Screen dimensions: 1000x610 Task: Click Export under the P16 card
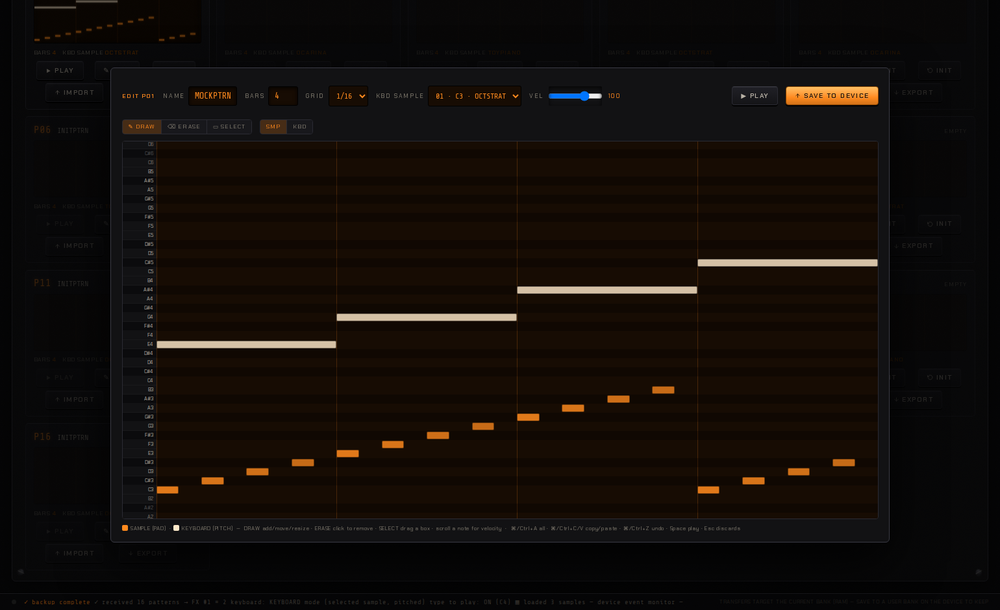click(148, 553)
